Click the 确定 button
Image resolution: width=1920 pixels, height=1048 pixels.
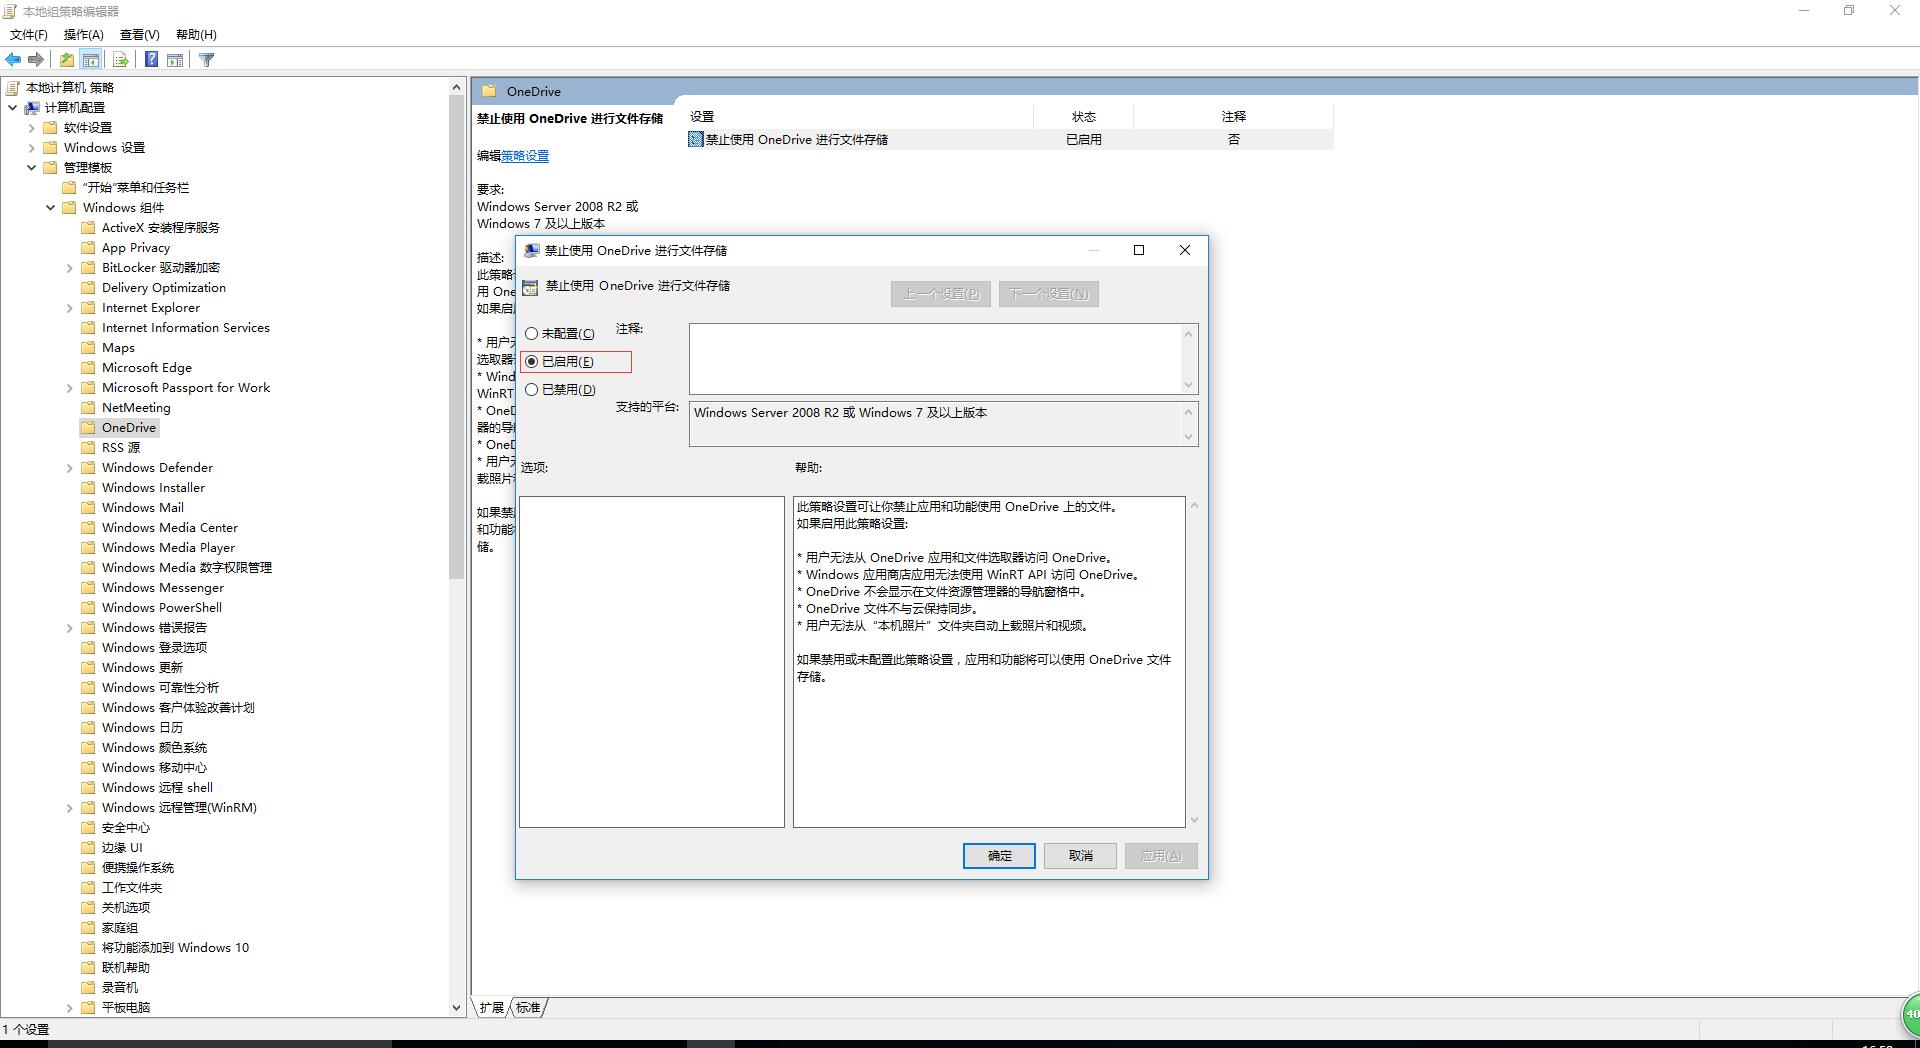999,856
